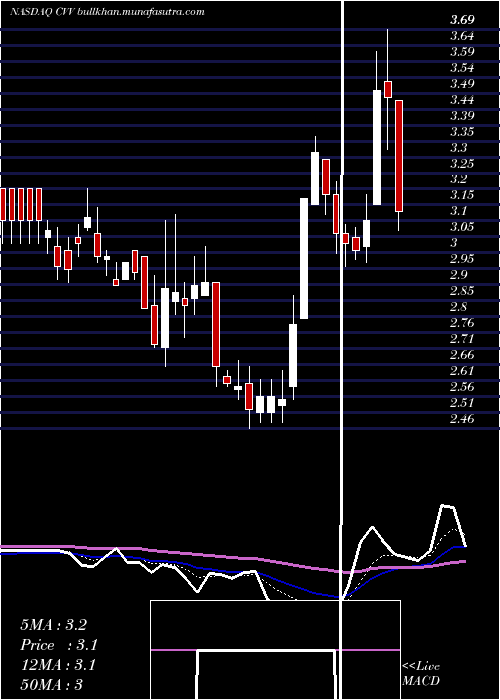The width and height of the screenshot is (500, 700).
Task: Click the 3.59 price level label
Action: [x=462, y=52]
